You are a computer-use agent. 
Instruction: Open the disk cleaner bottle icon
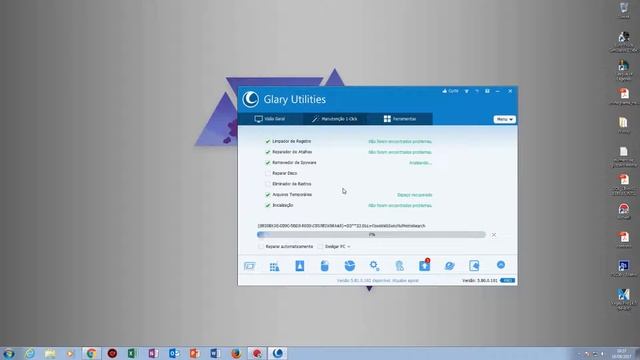point(300,266)
